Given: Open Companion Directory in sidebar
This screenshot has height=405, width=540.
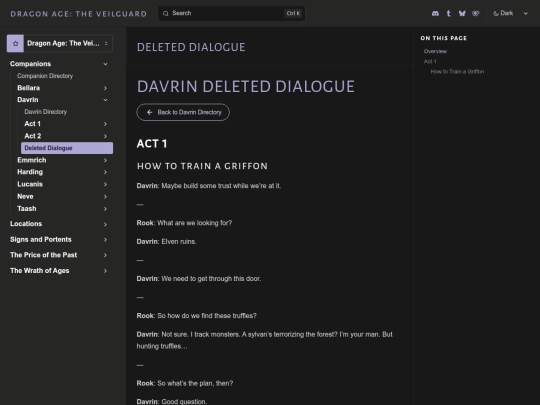Looking at the screenshot, I should click(45, 76).
